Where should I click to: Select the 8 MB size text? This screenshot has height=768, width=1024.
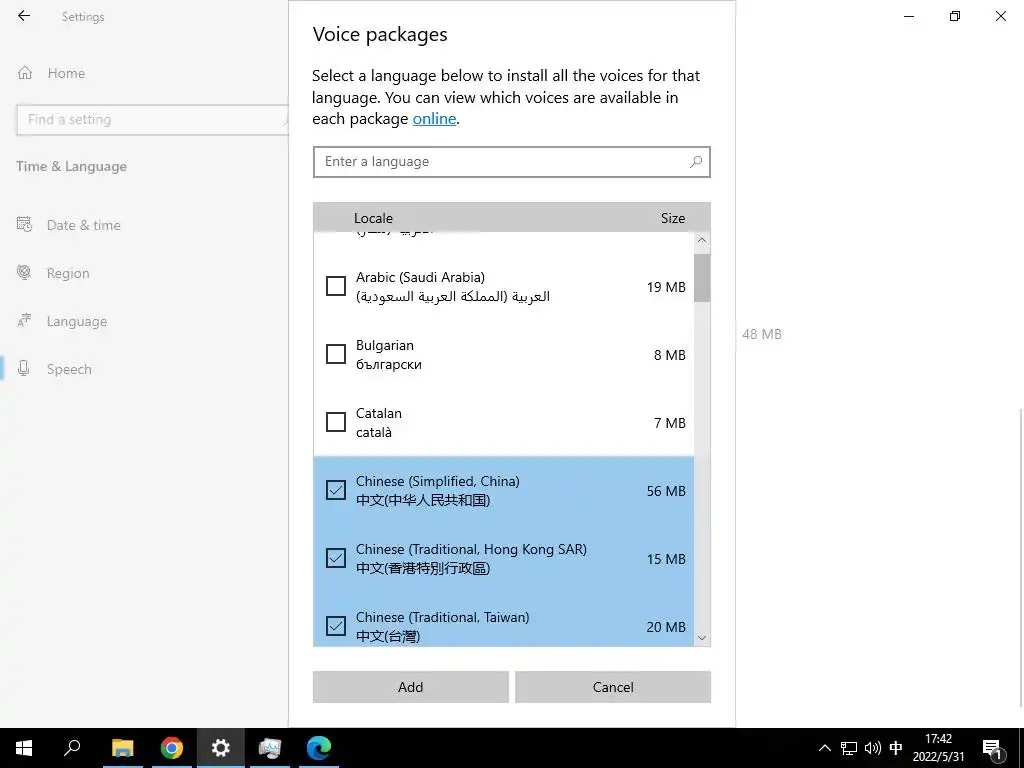669,355
